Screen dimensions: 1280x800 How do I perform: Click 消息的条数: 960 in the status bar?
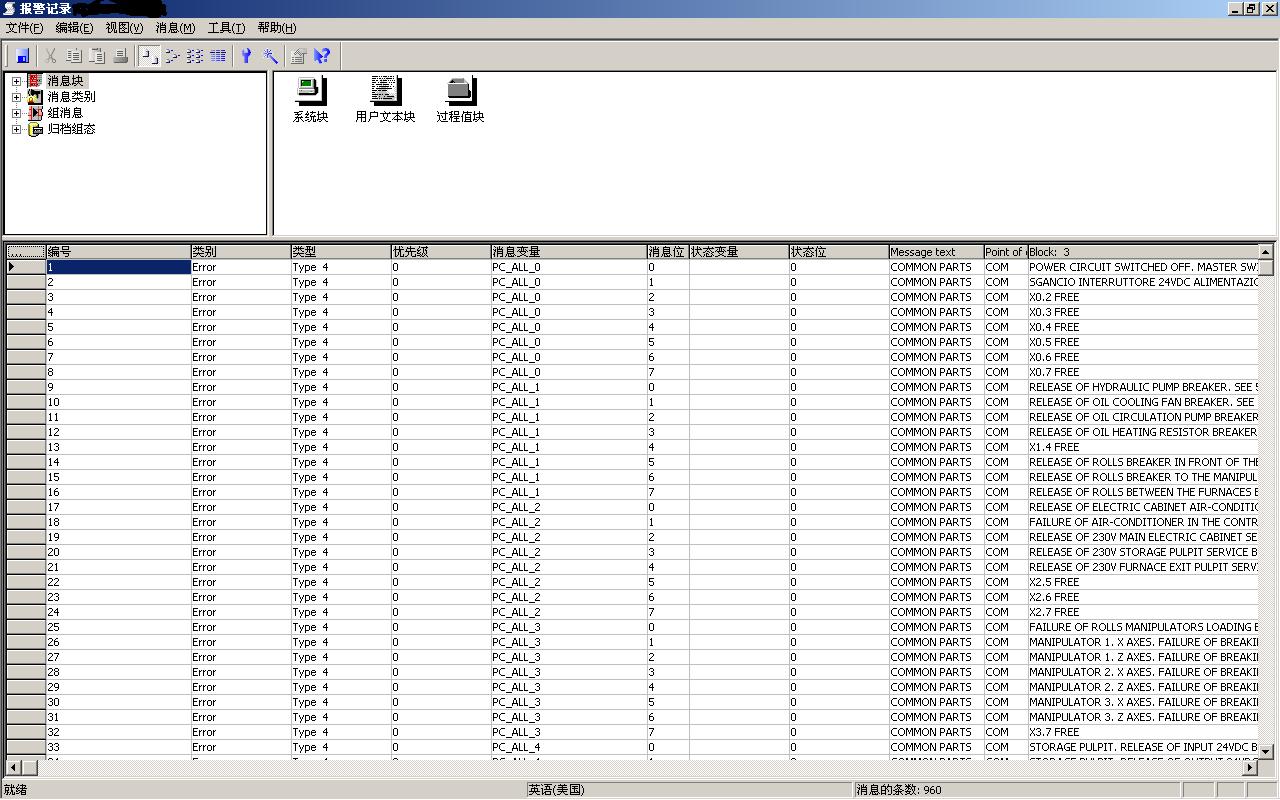click(x=899, y=790)
